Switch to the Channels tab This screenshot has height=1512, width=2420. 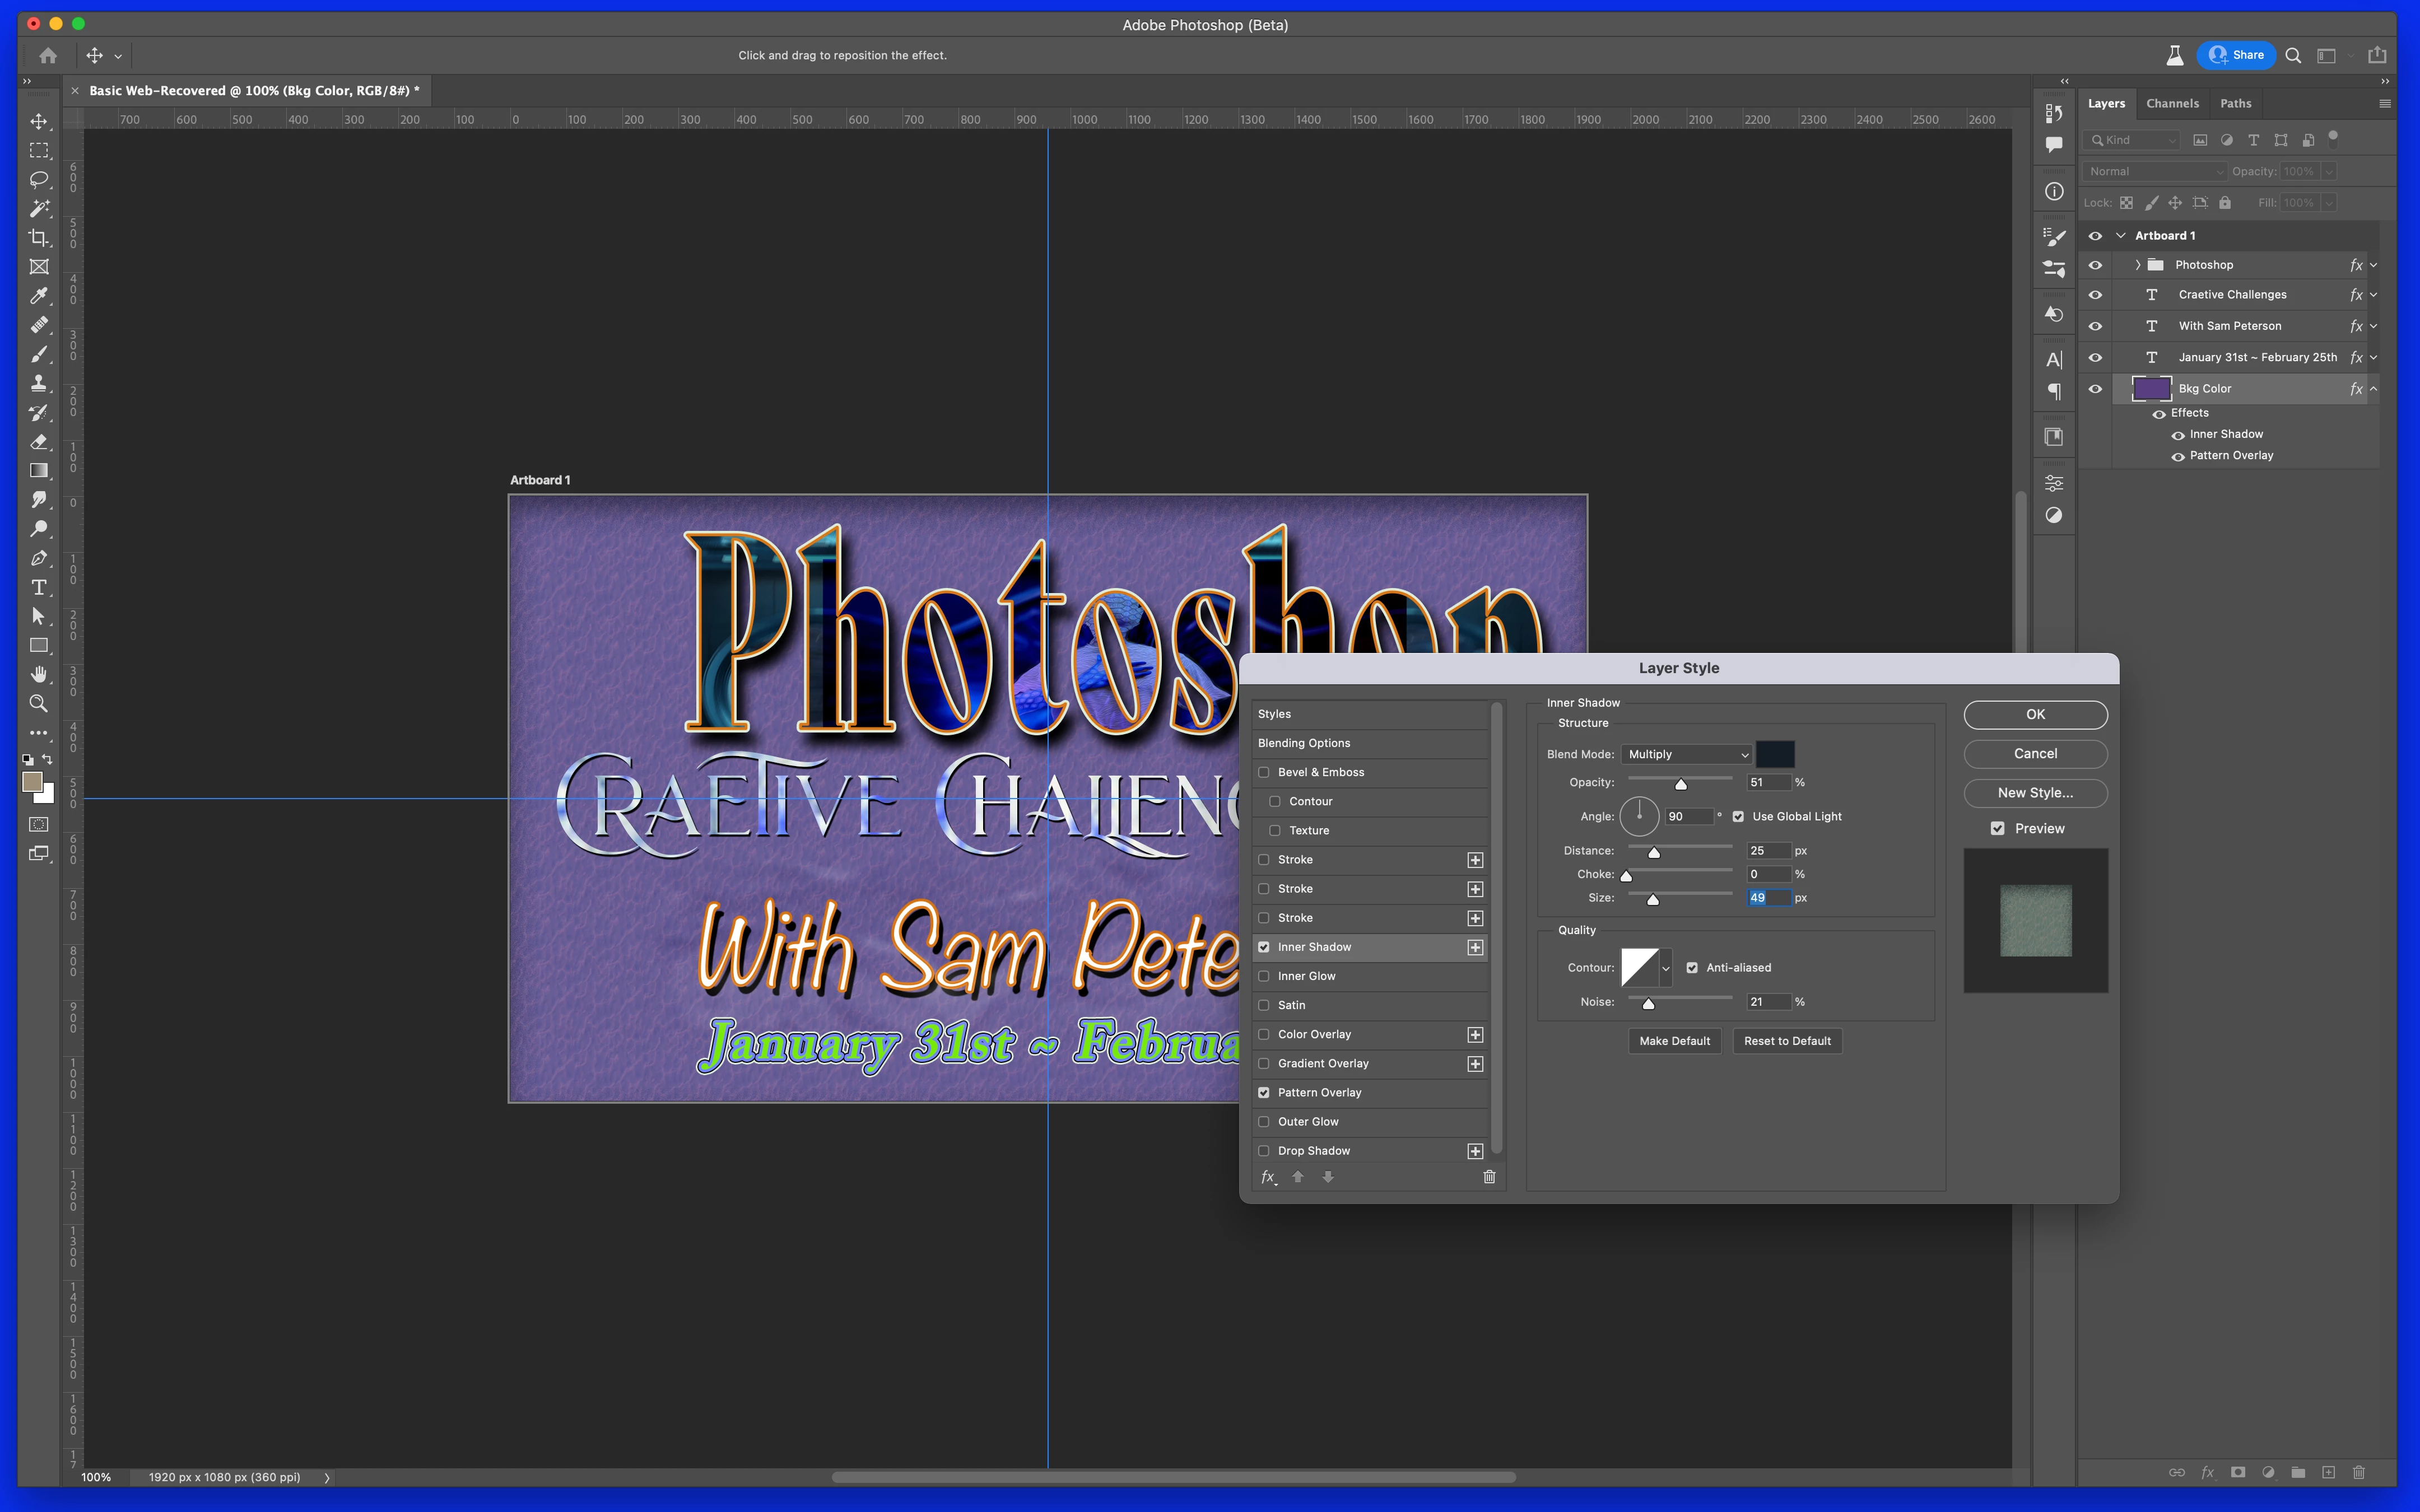pyautogui.click(x=2172, y=104)
